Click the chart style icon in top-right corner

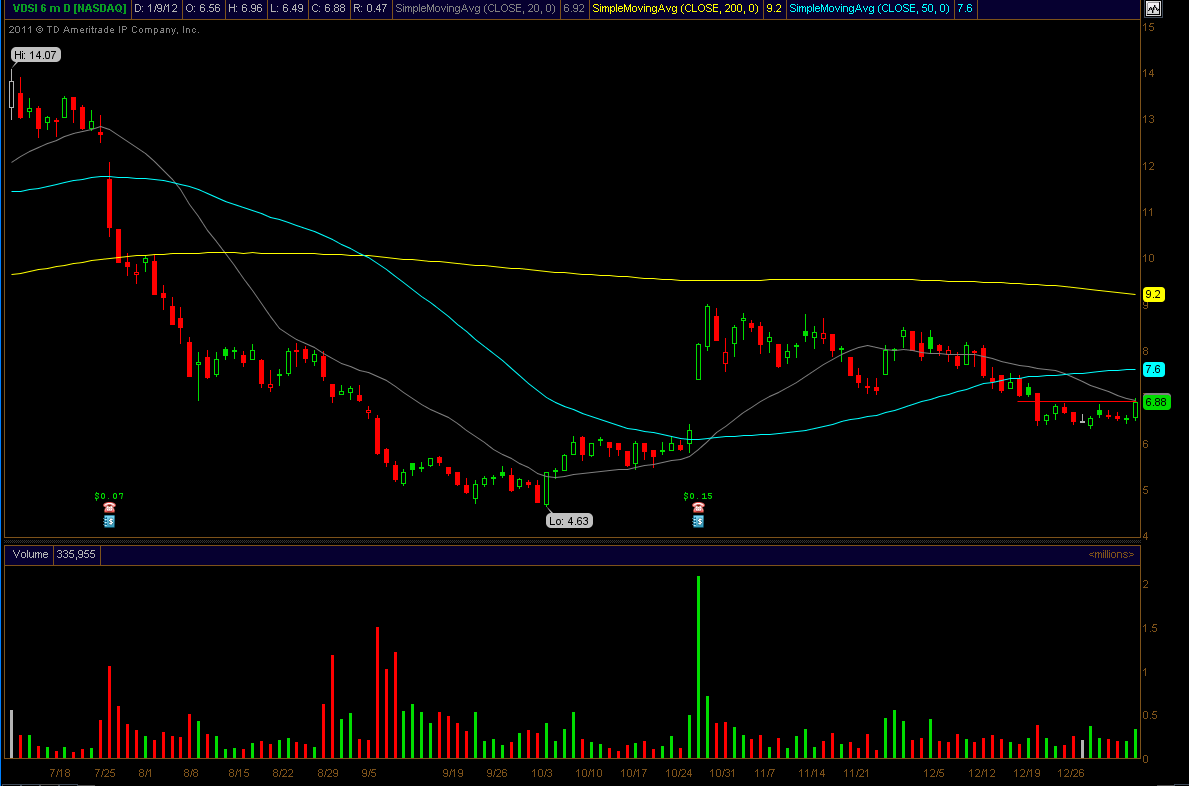click(x=1153, y=9)
